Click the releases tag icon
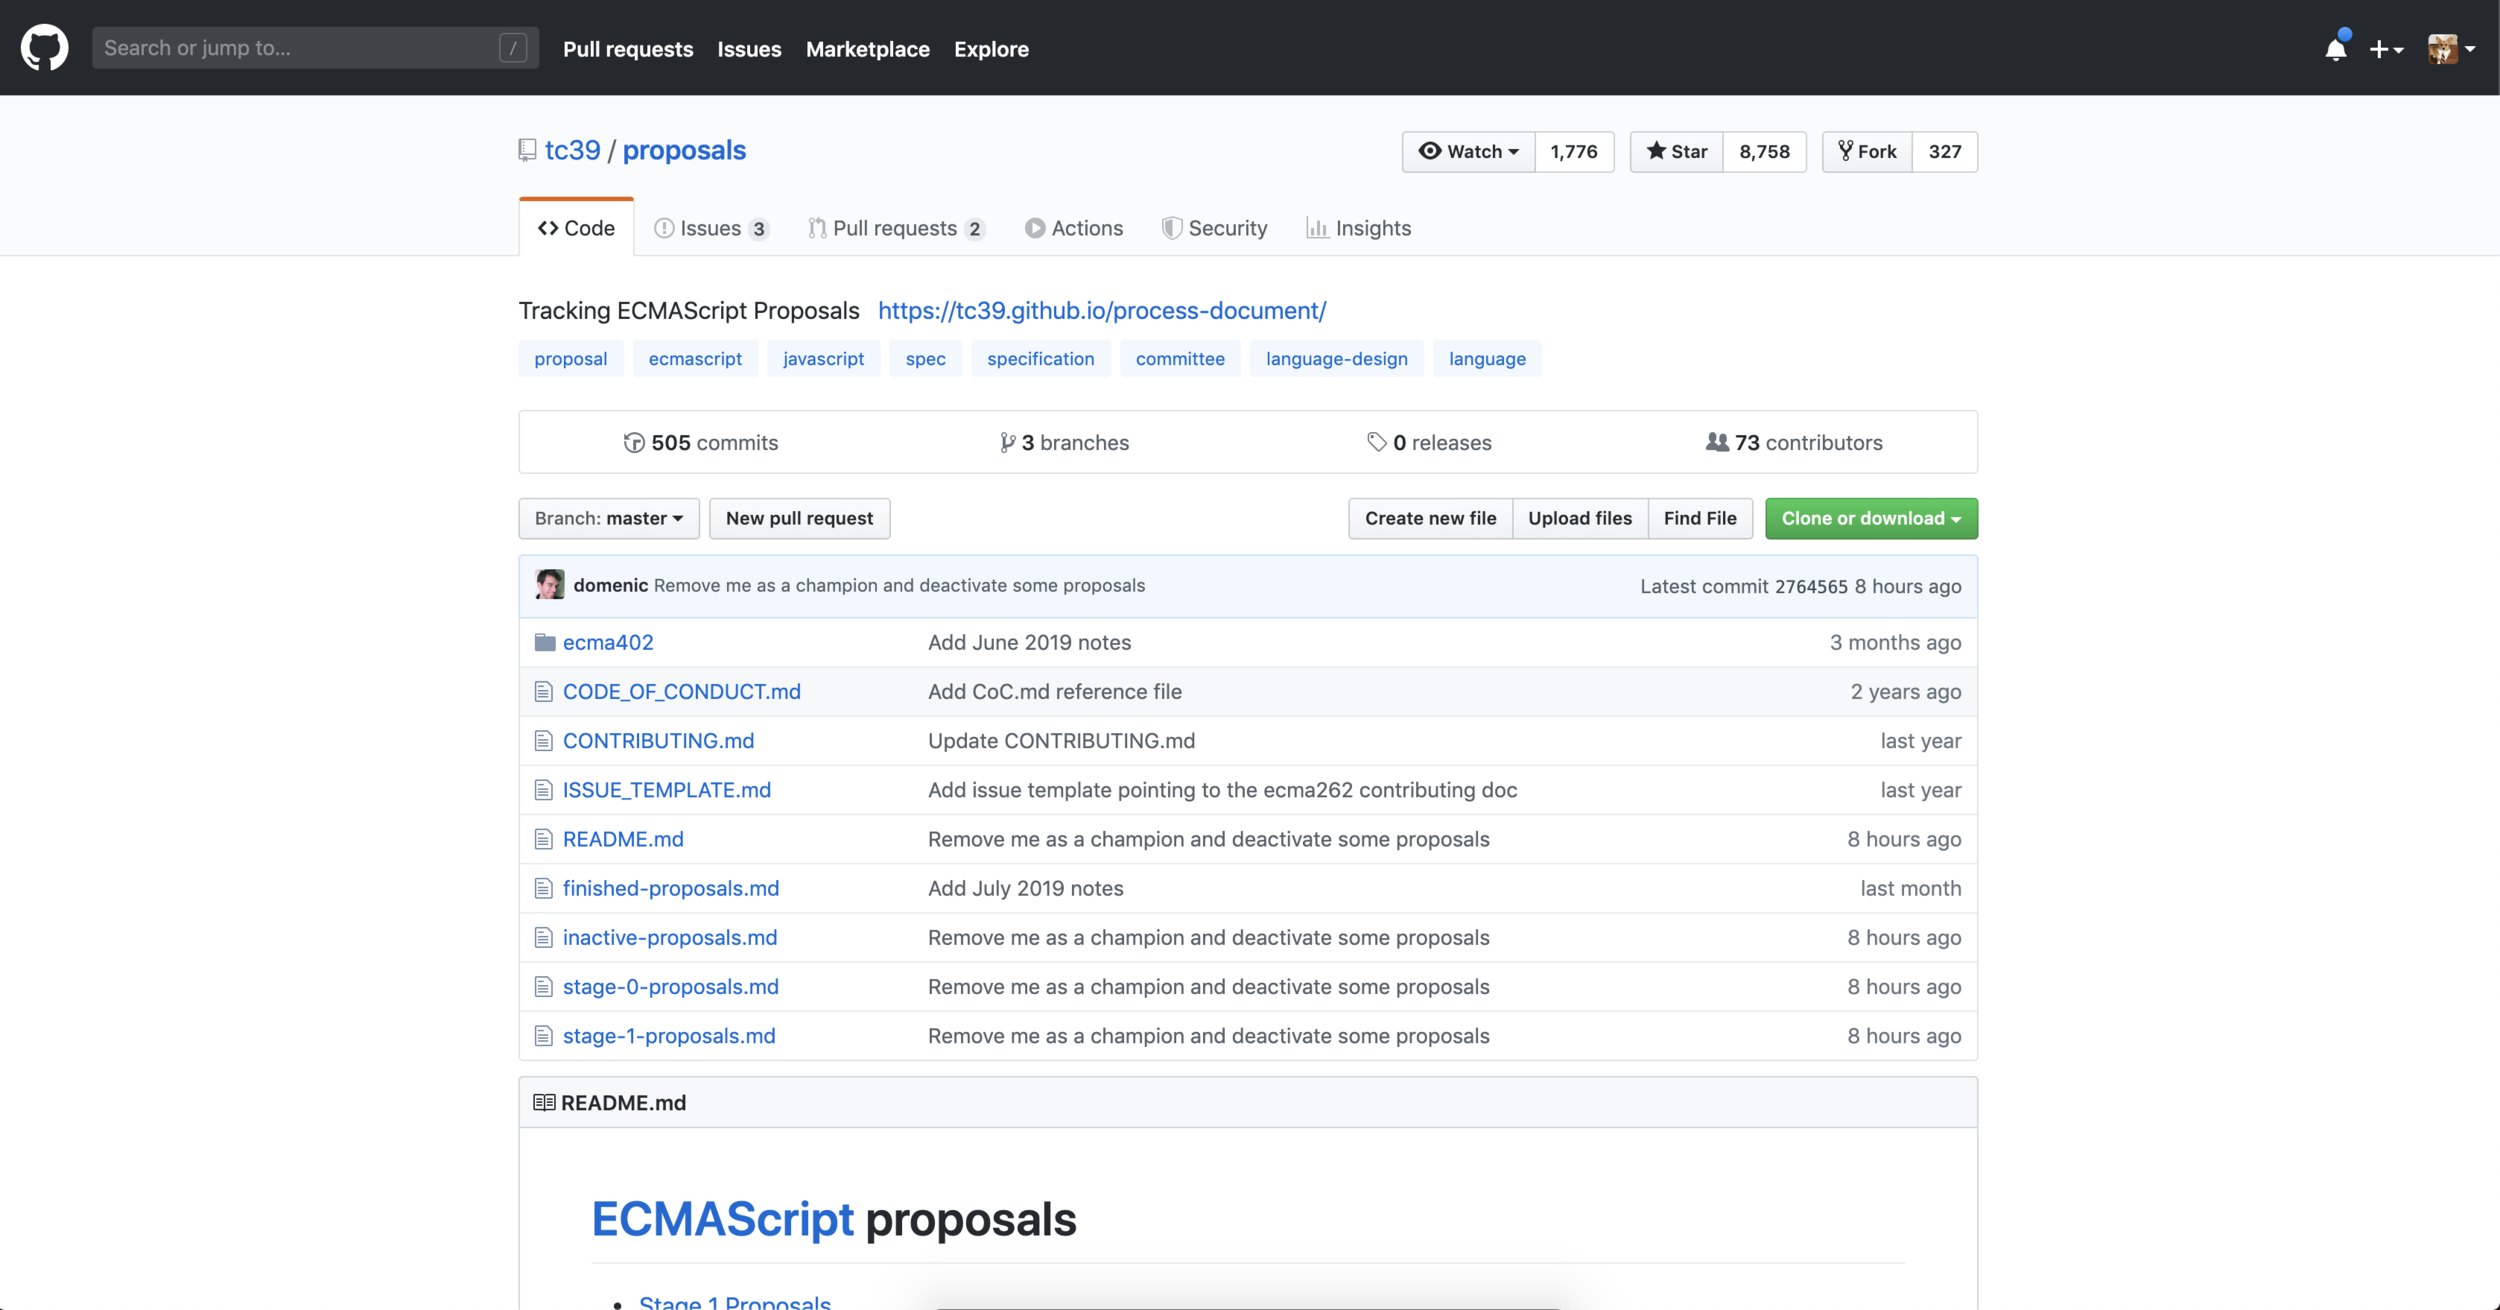 point(1376,442)
